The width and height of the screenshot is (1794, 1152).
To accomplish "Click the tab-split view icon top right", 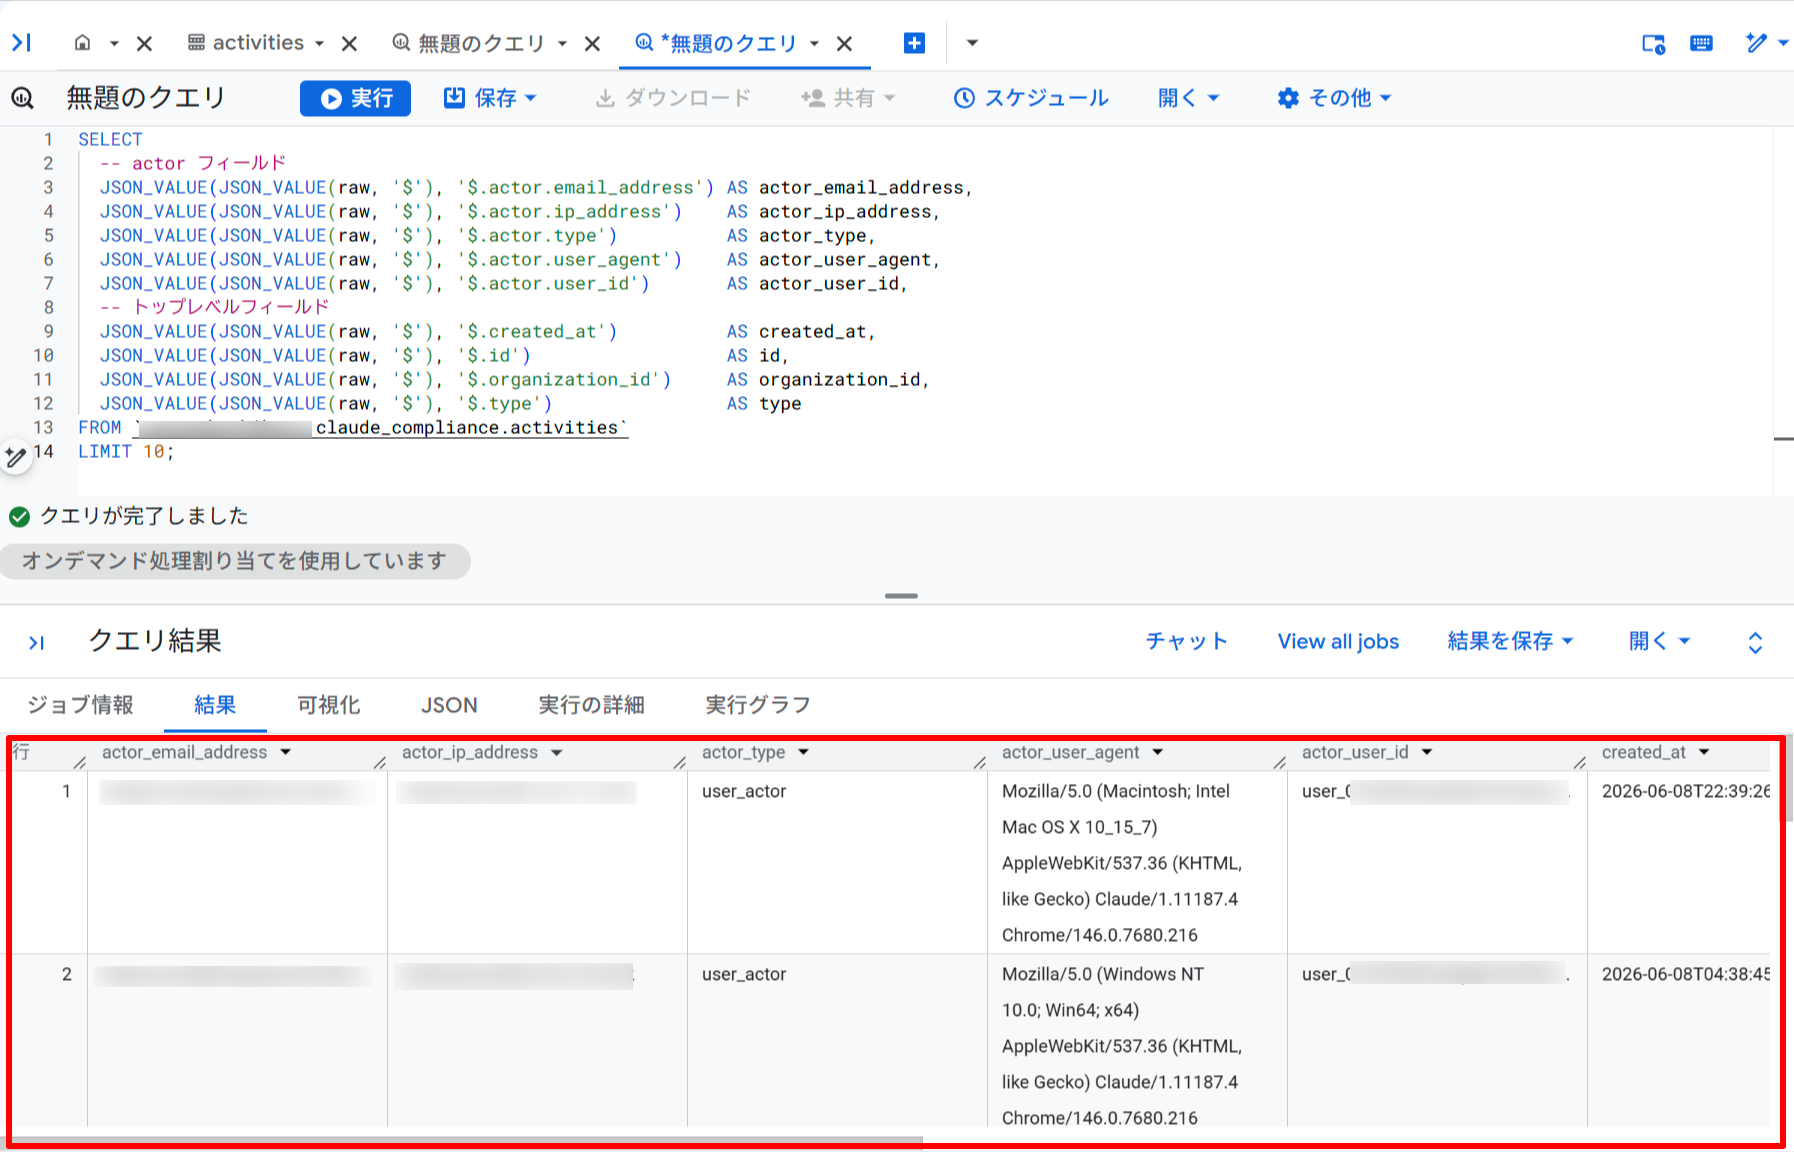I will coord(1654,43).
